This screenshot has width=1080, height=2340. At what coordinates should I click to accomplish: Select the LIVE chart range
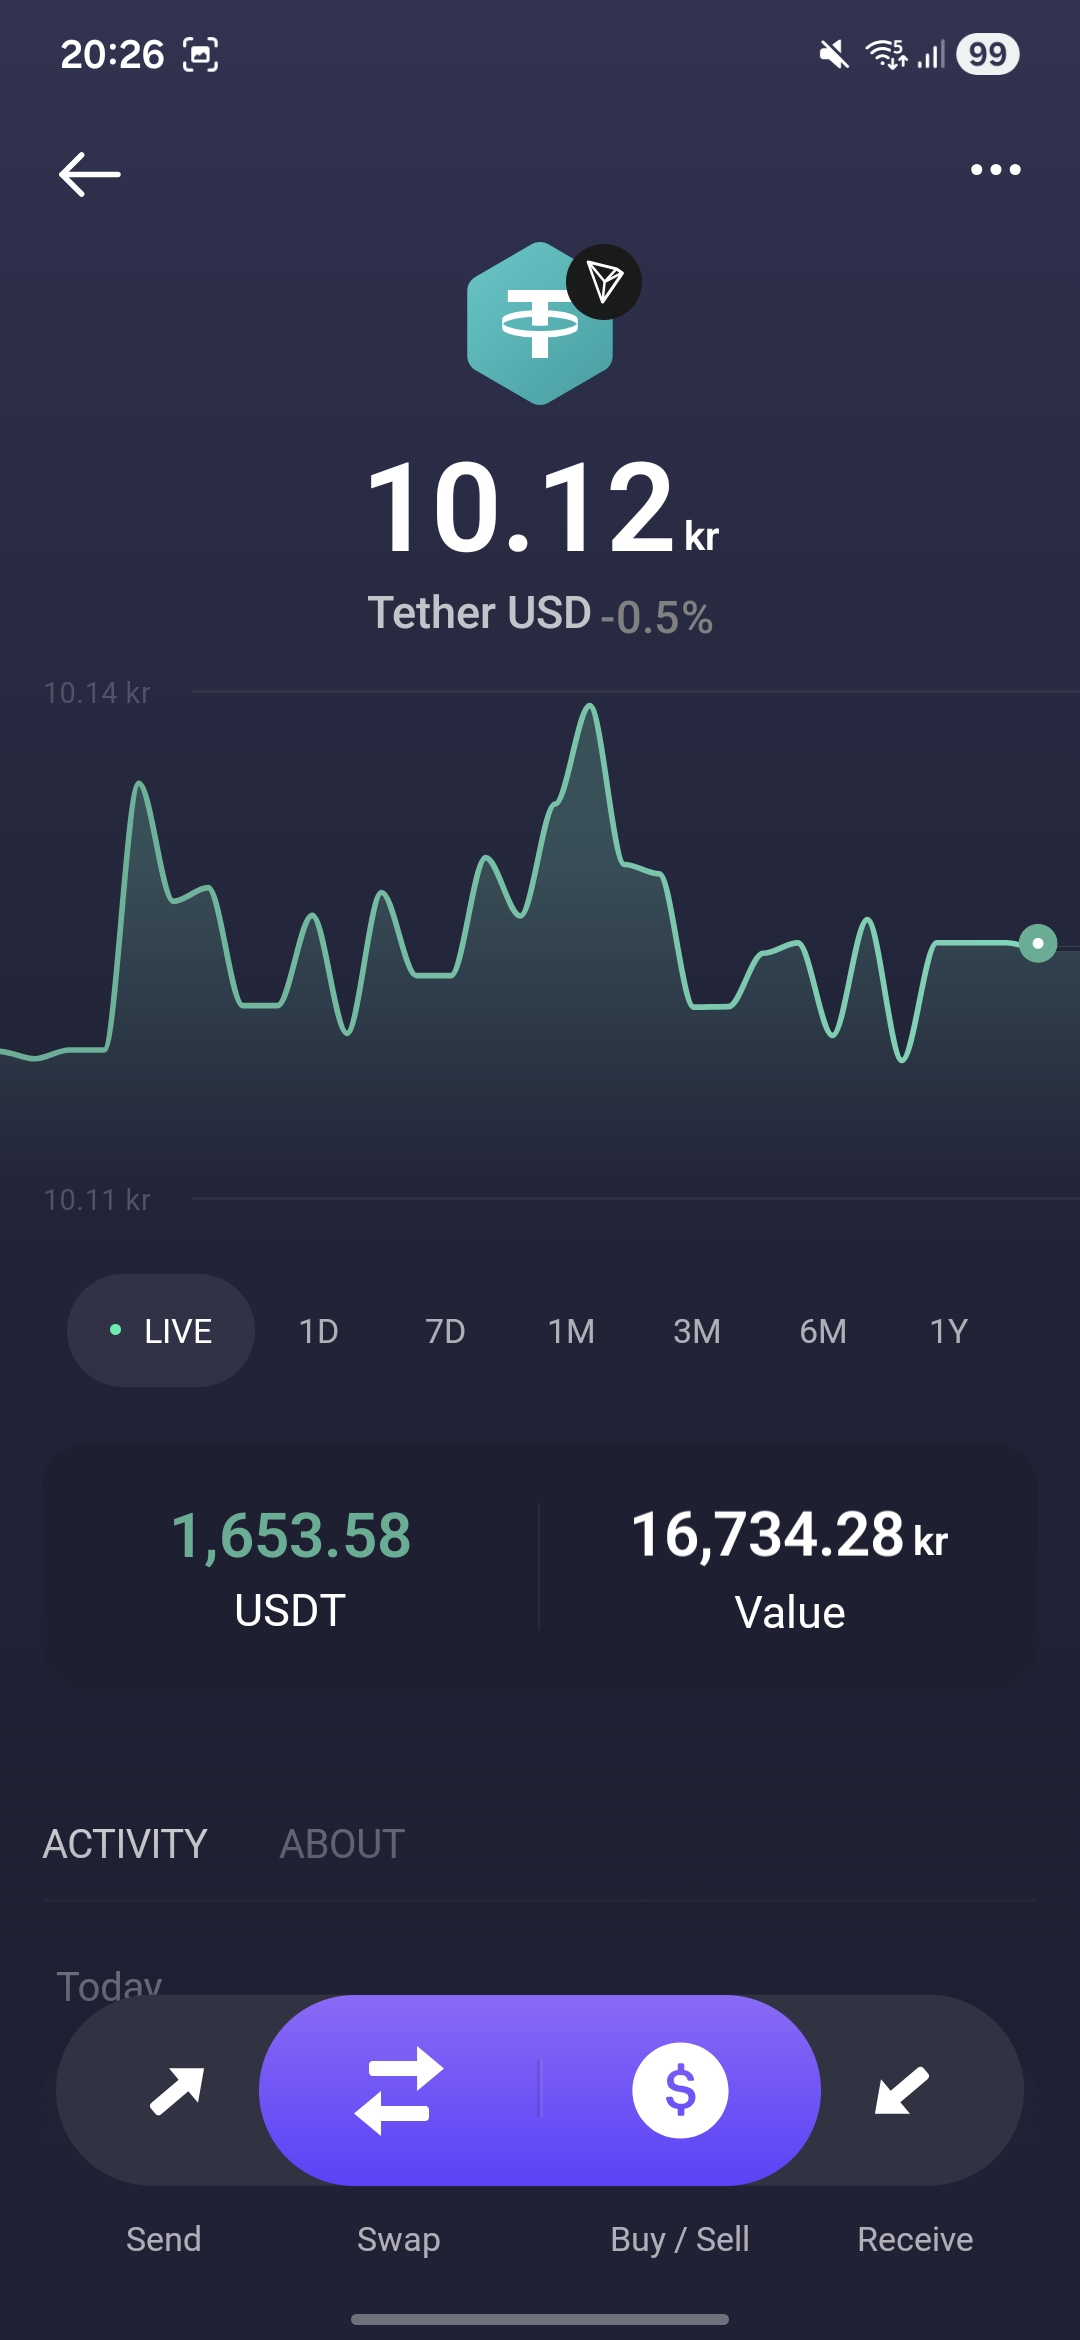[x=161, y=1331]
